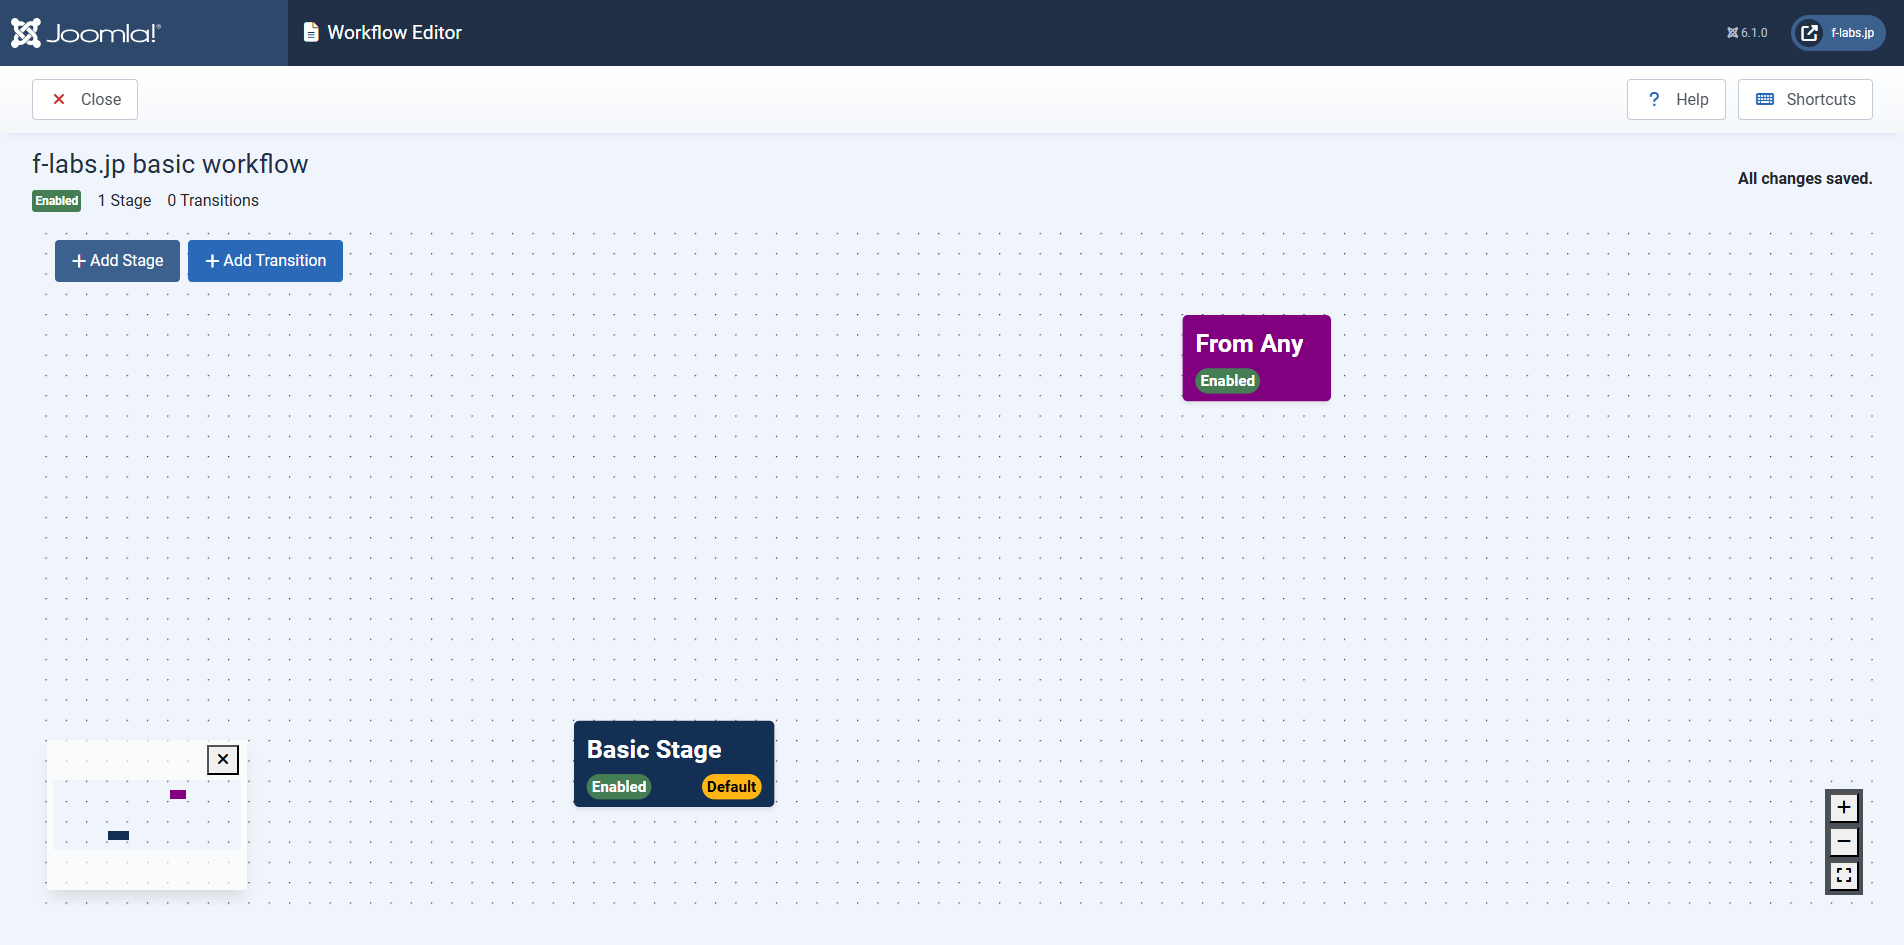
Task: Click the Enabled badge on From Any
Action: point(1227,381)
